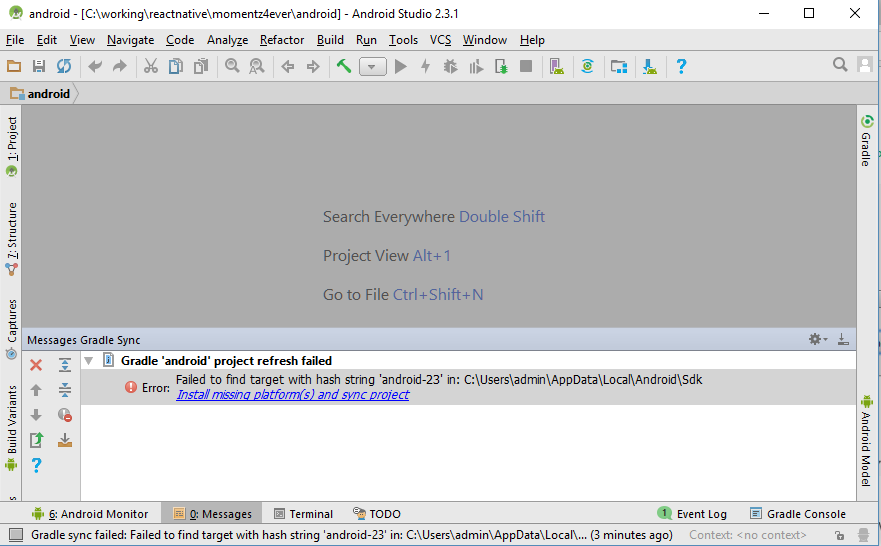
Task: Click the Redo arrow icon
Action: point(120,66)
